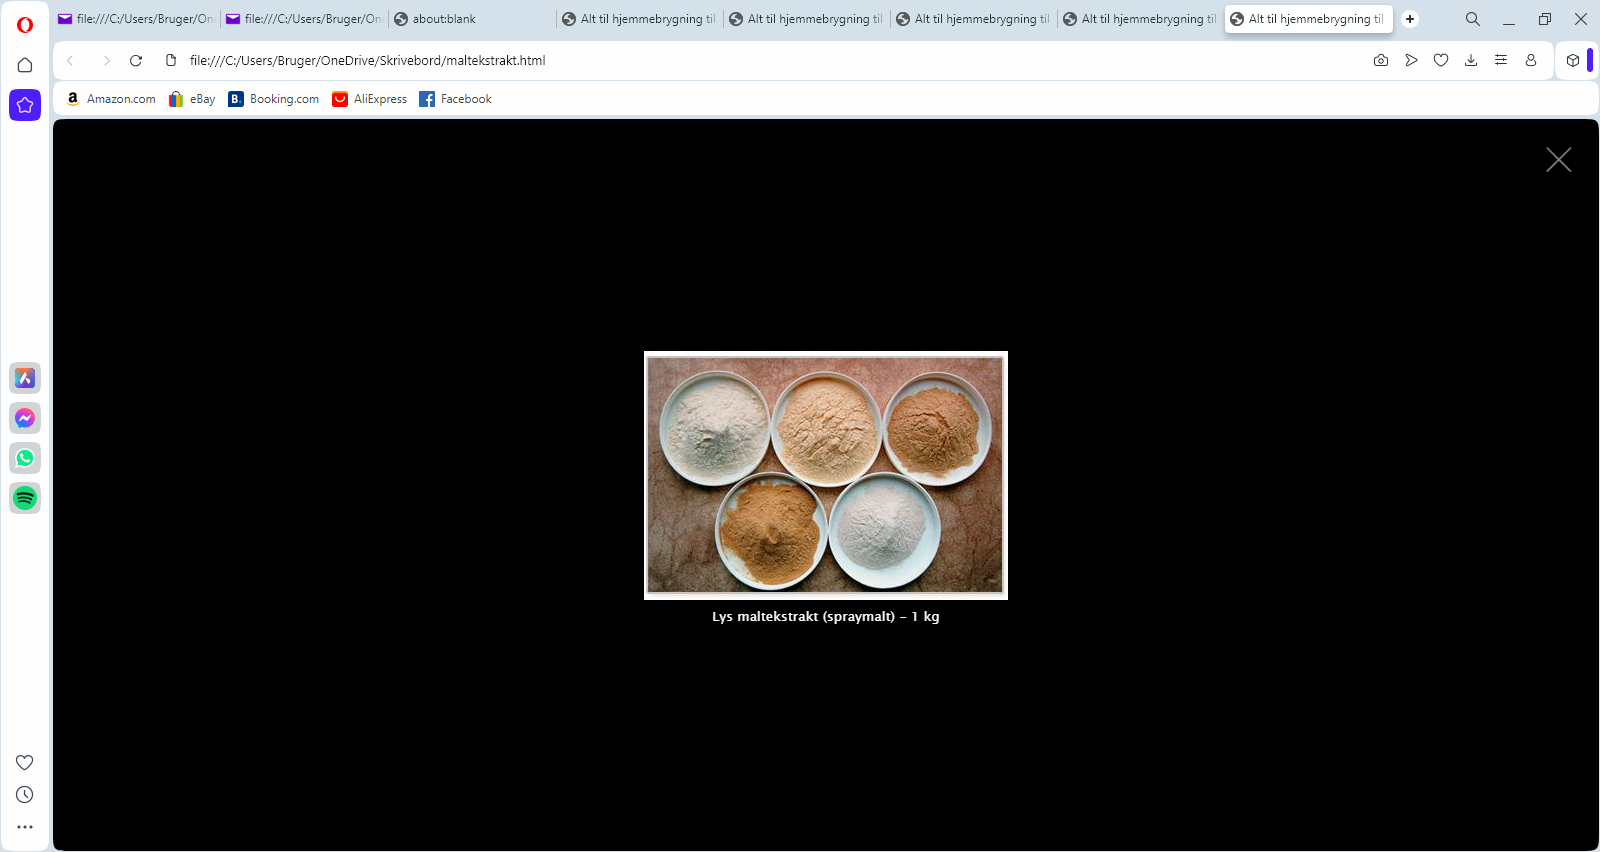The height and width of the screenshot is (852, 1600).
Task: Launch Messenger from the sidebar
Action: point(25,418)
